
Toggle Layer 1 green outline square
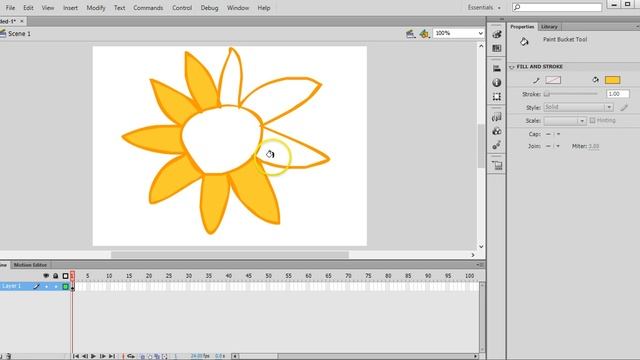point(65,287)
